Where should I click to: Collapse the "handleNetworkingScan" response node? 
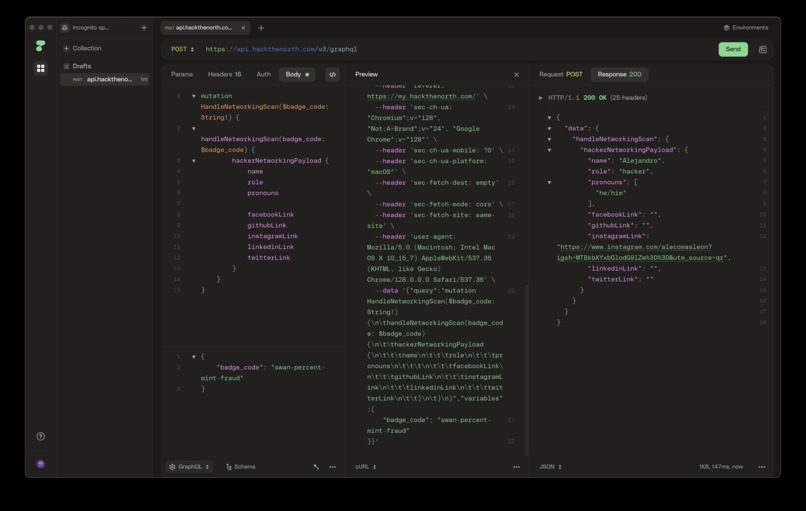pyautogui.click(x=549, y=139)
